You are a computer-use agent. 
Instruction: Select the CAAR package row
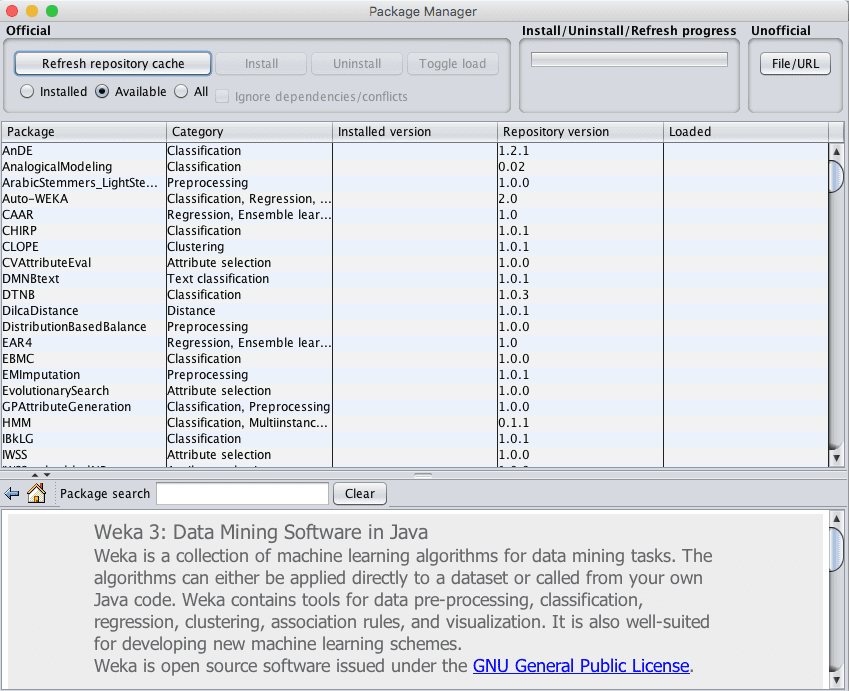click(x=415, y=214)
